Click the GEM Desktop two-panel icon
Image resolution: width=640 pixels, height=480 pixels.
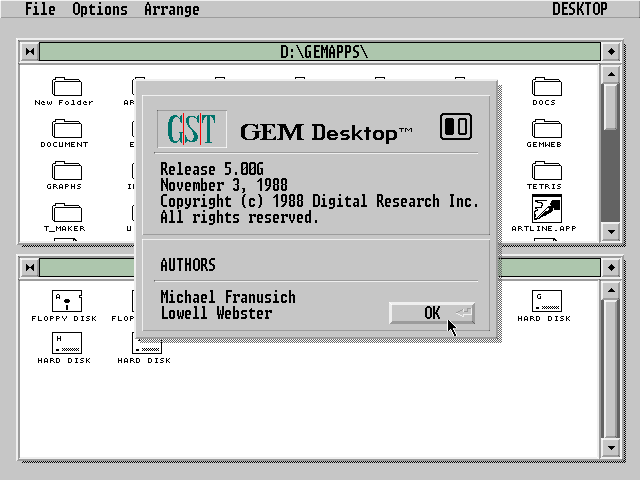tap(456, 127)
